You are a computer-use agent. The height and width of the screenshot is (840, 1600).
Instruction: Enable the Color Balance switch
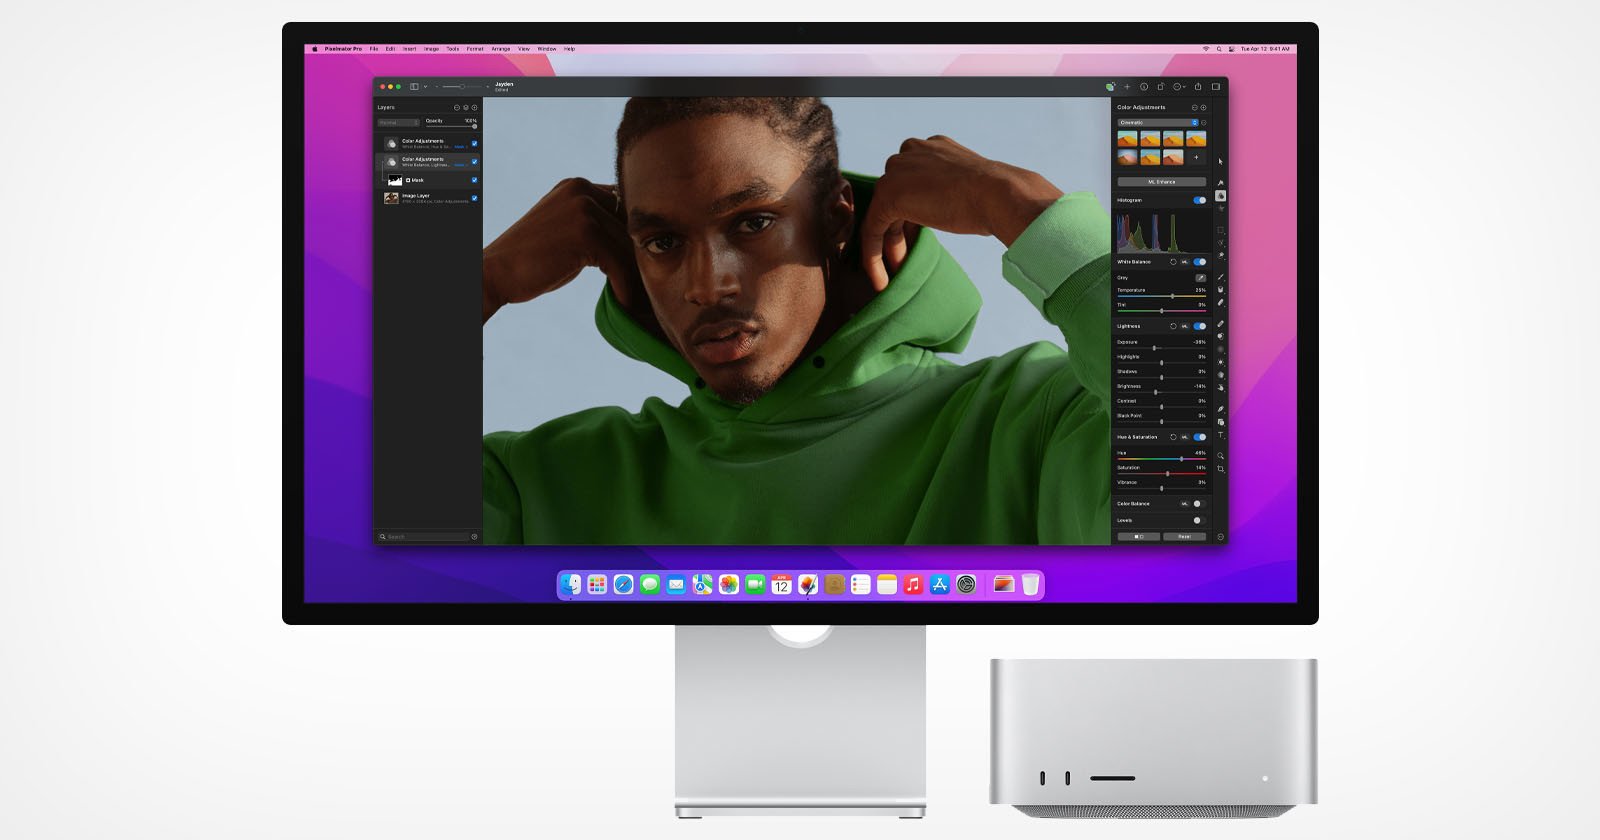click(x=1199, y=504)
